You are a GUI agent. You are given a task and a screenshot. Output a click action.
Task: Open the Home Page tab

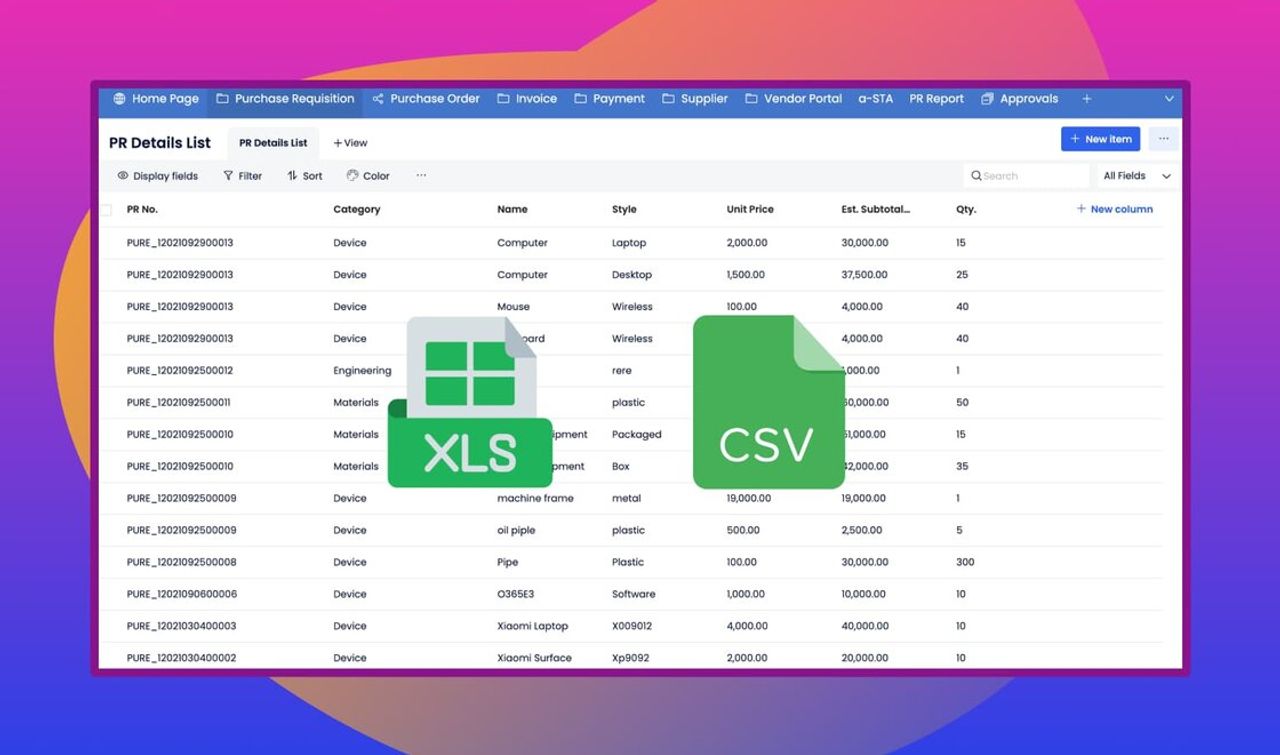(155, 99)
